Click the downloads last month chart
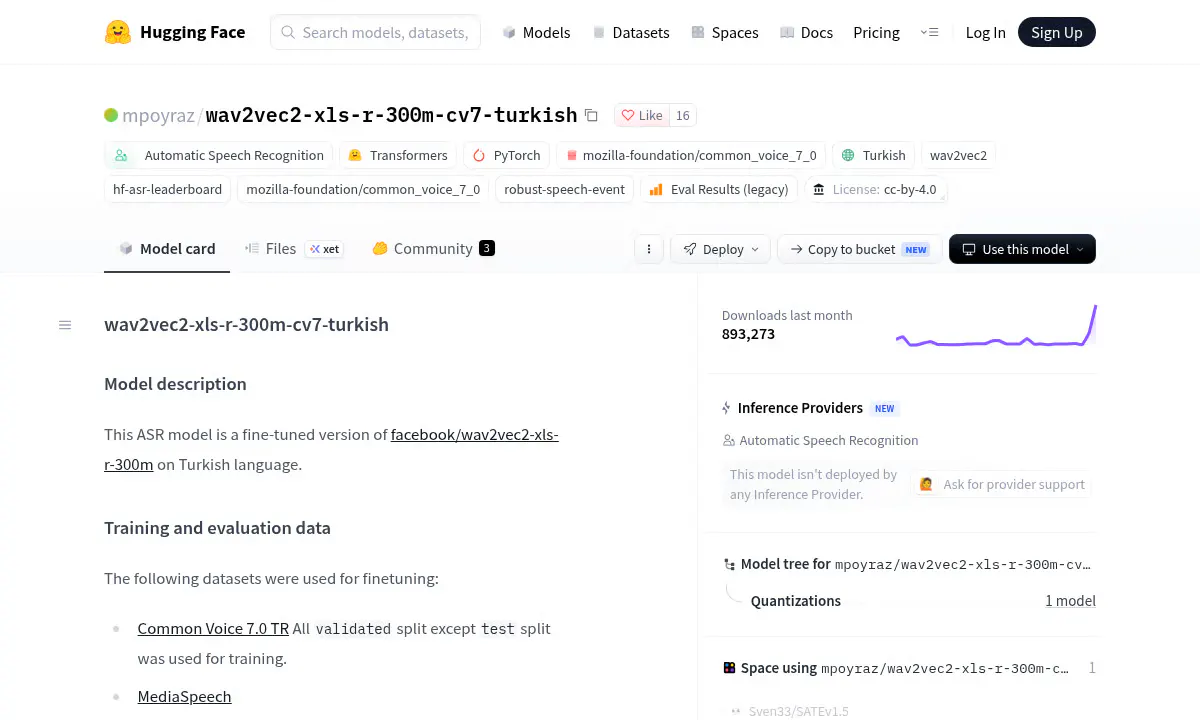Viewport: 1200px width, 720px height. (996, 328)
